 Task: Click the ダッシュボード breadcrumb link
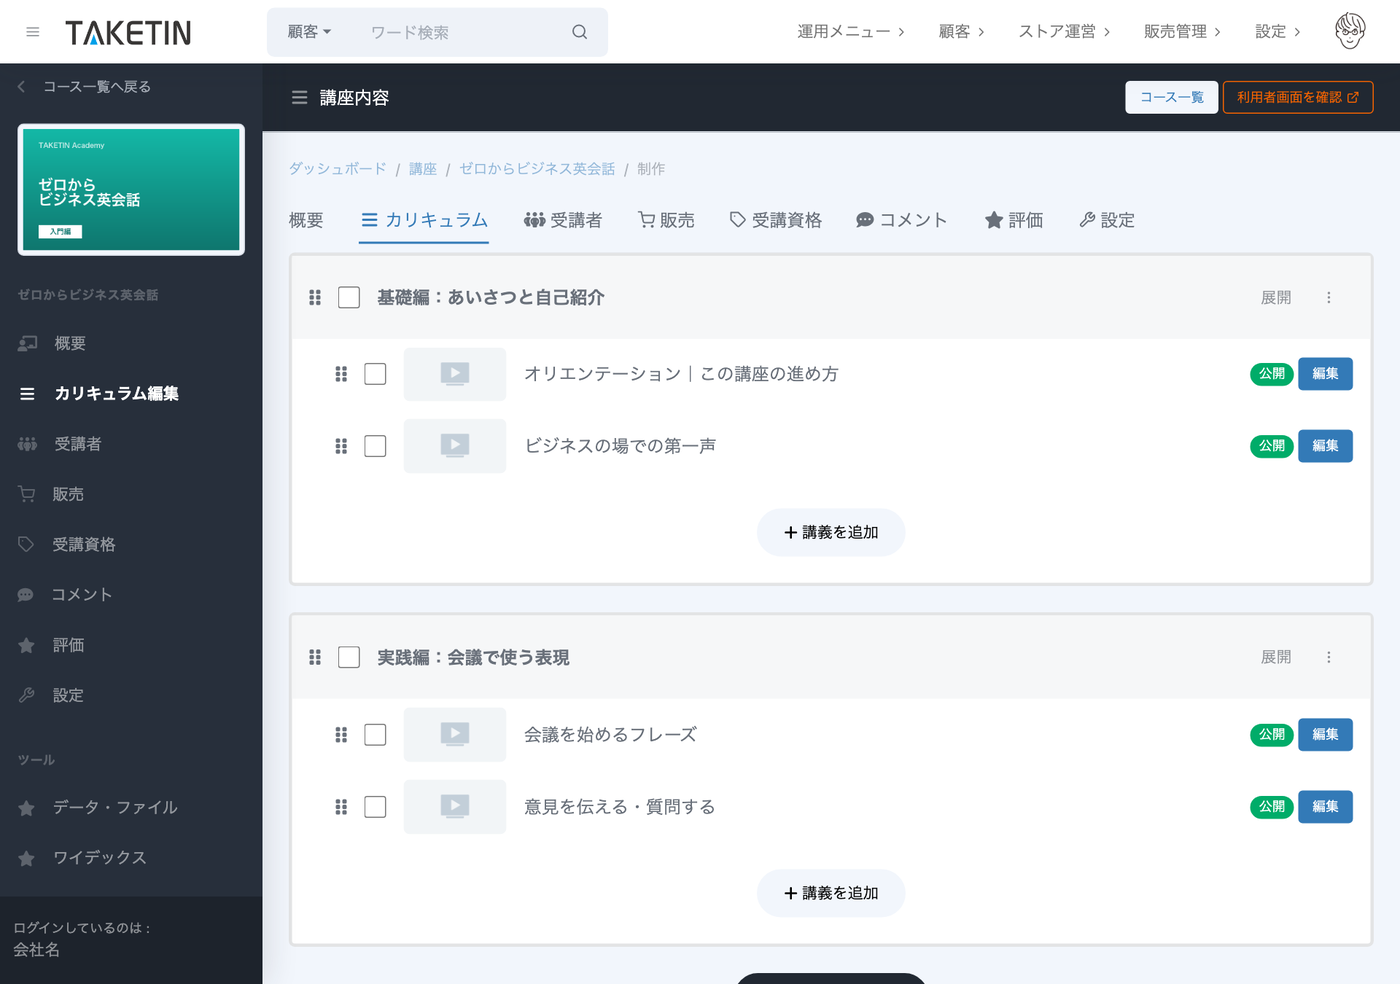click(x=337, y=169)
